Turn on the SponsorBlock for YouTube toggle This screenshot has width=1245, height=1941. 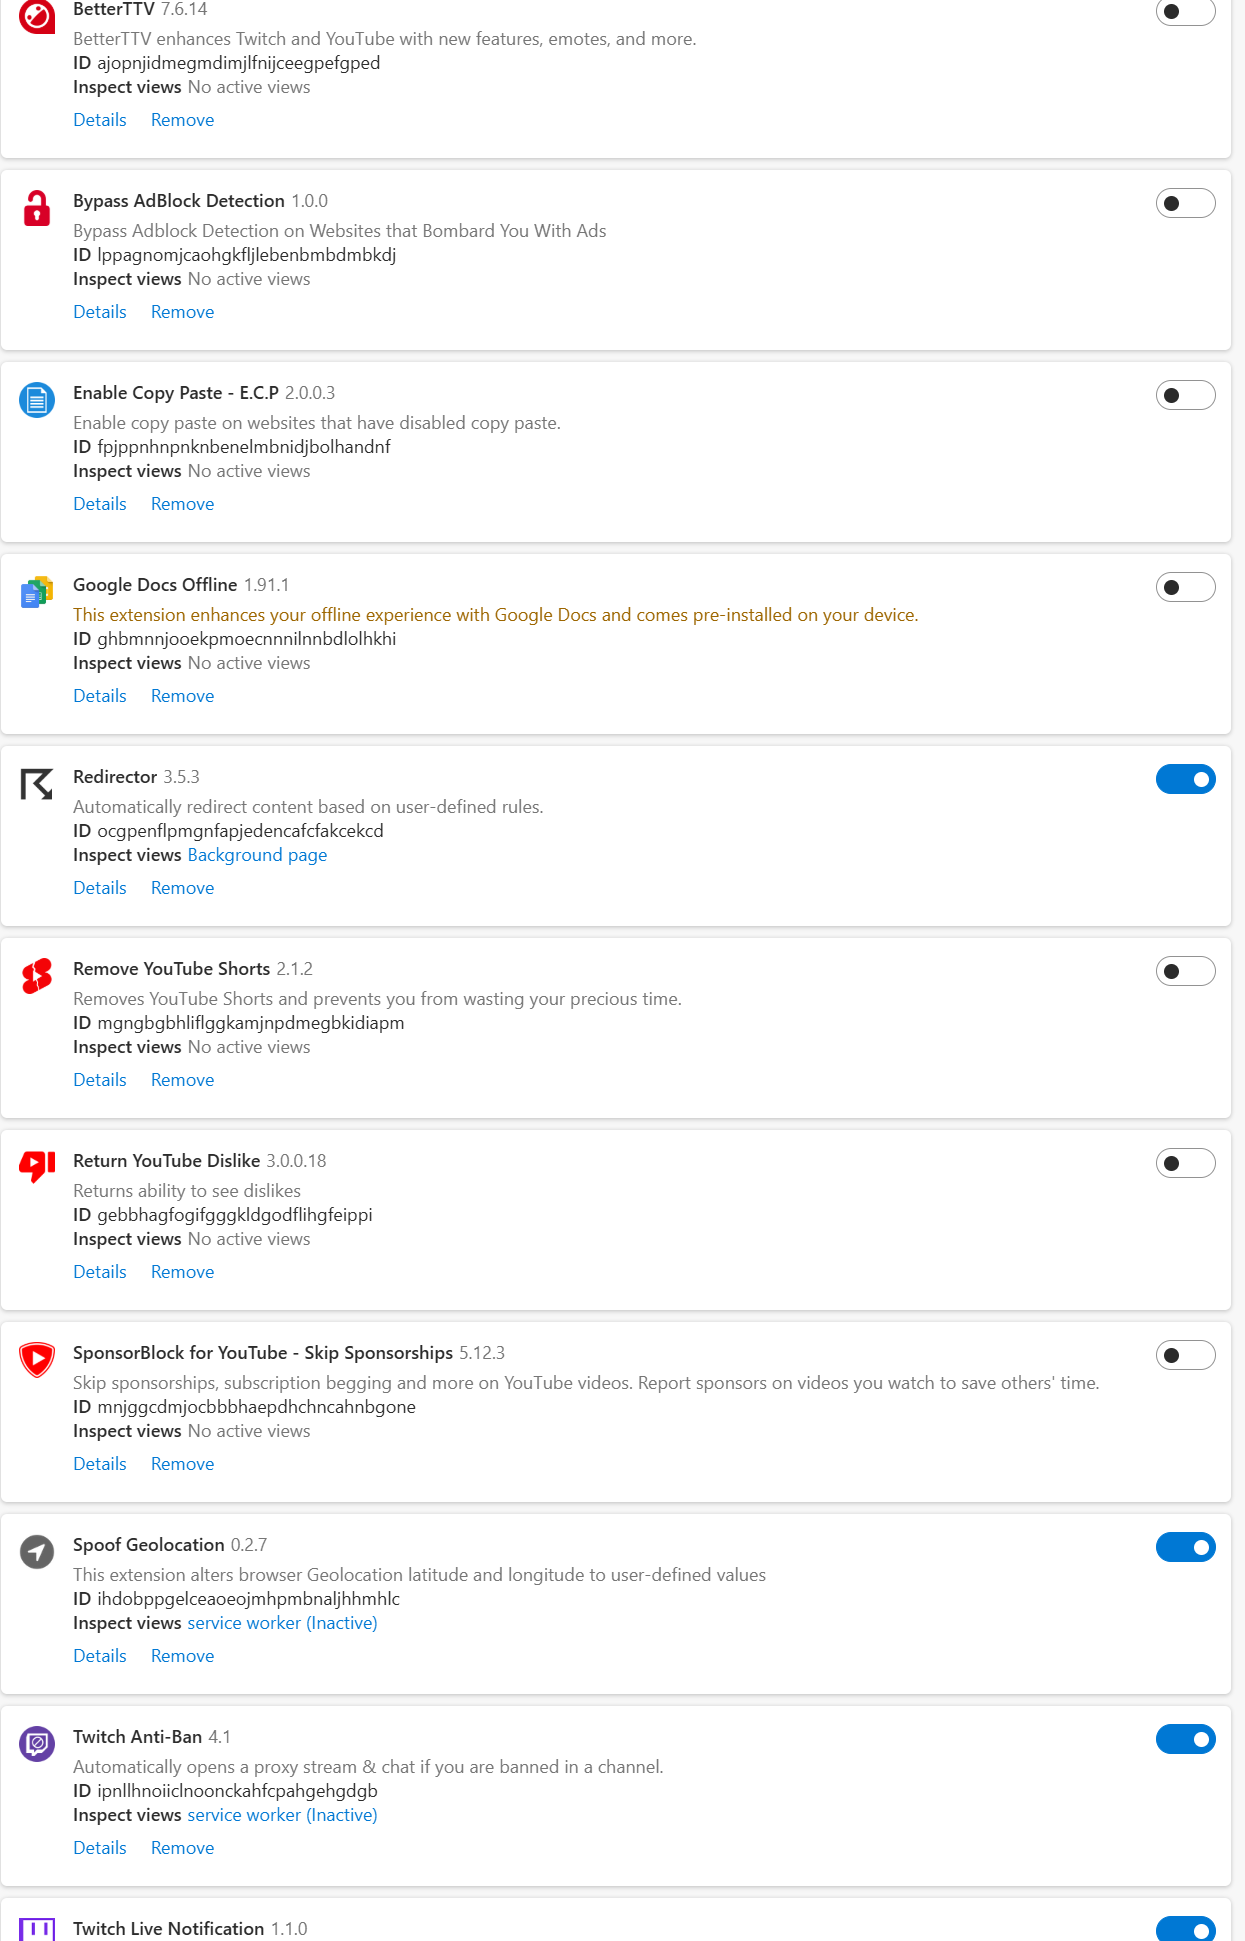tap(1185, 1355)
